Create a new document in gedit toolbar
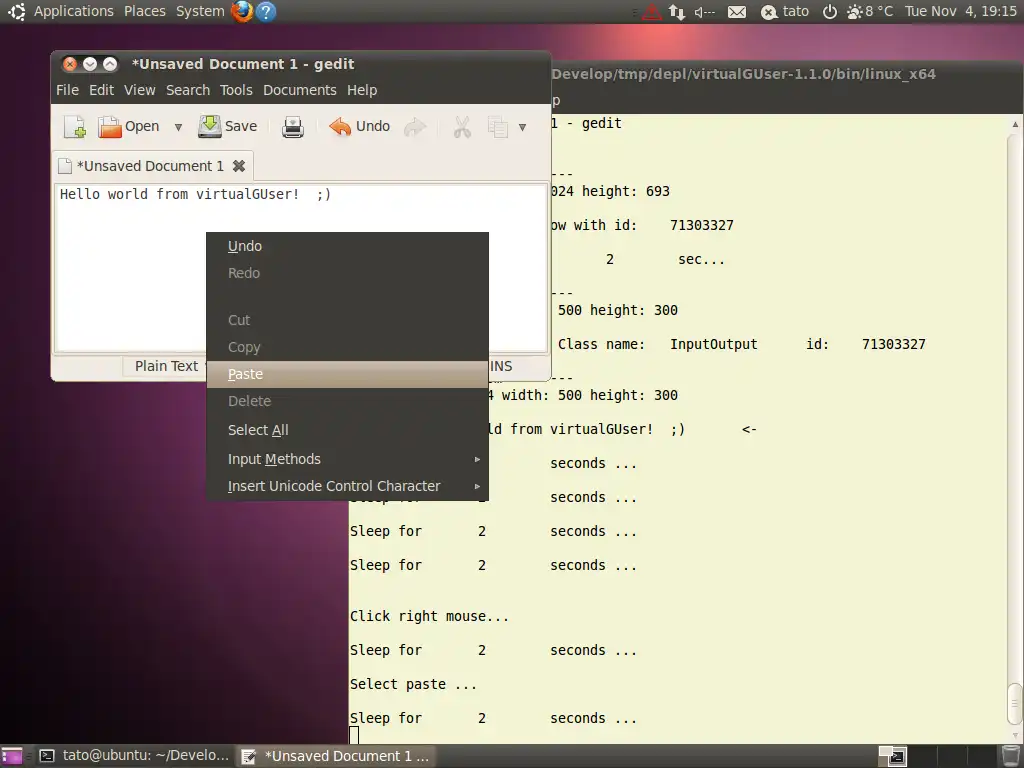 coord(74,127)
